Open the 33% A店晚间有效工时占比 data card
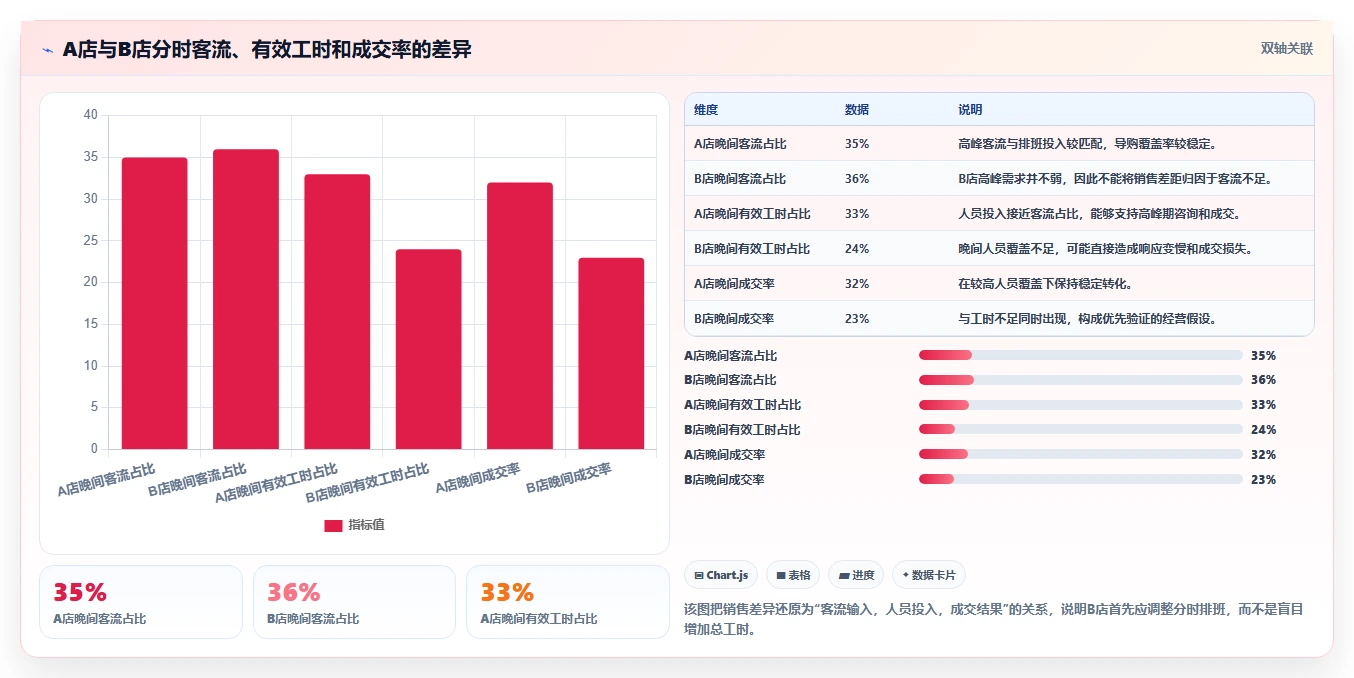The height and width of the screenshot is (678, 1354). pos(568,602)
